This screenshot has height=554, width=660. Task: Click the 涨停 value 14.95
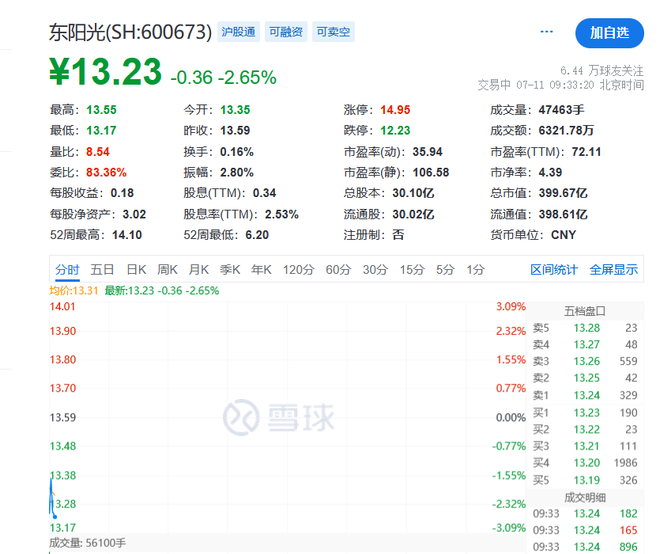point(395,110)
